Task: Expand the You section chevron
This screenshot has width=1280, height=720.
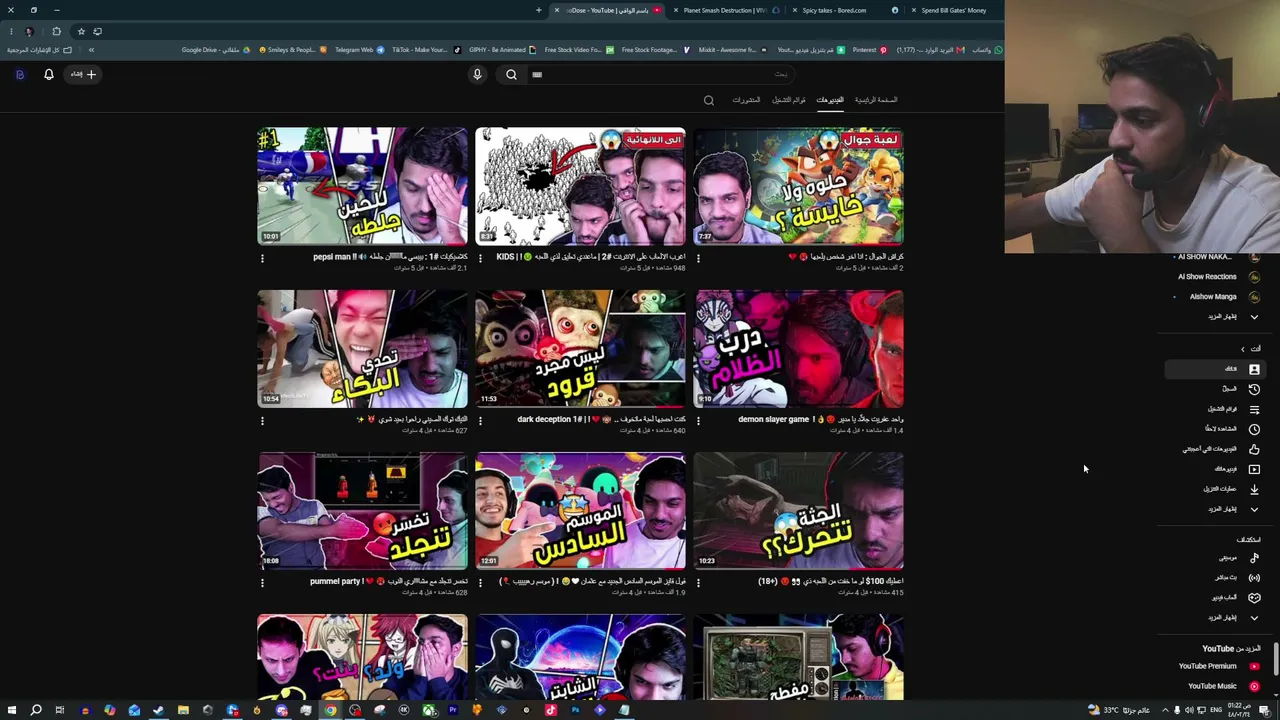Action: click(x=1243, y=349)
